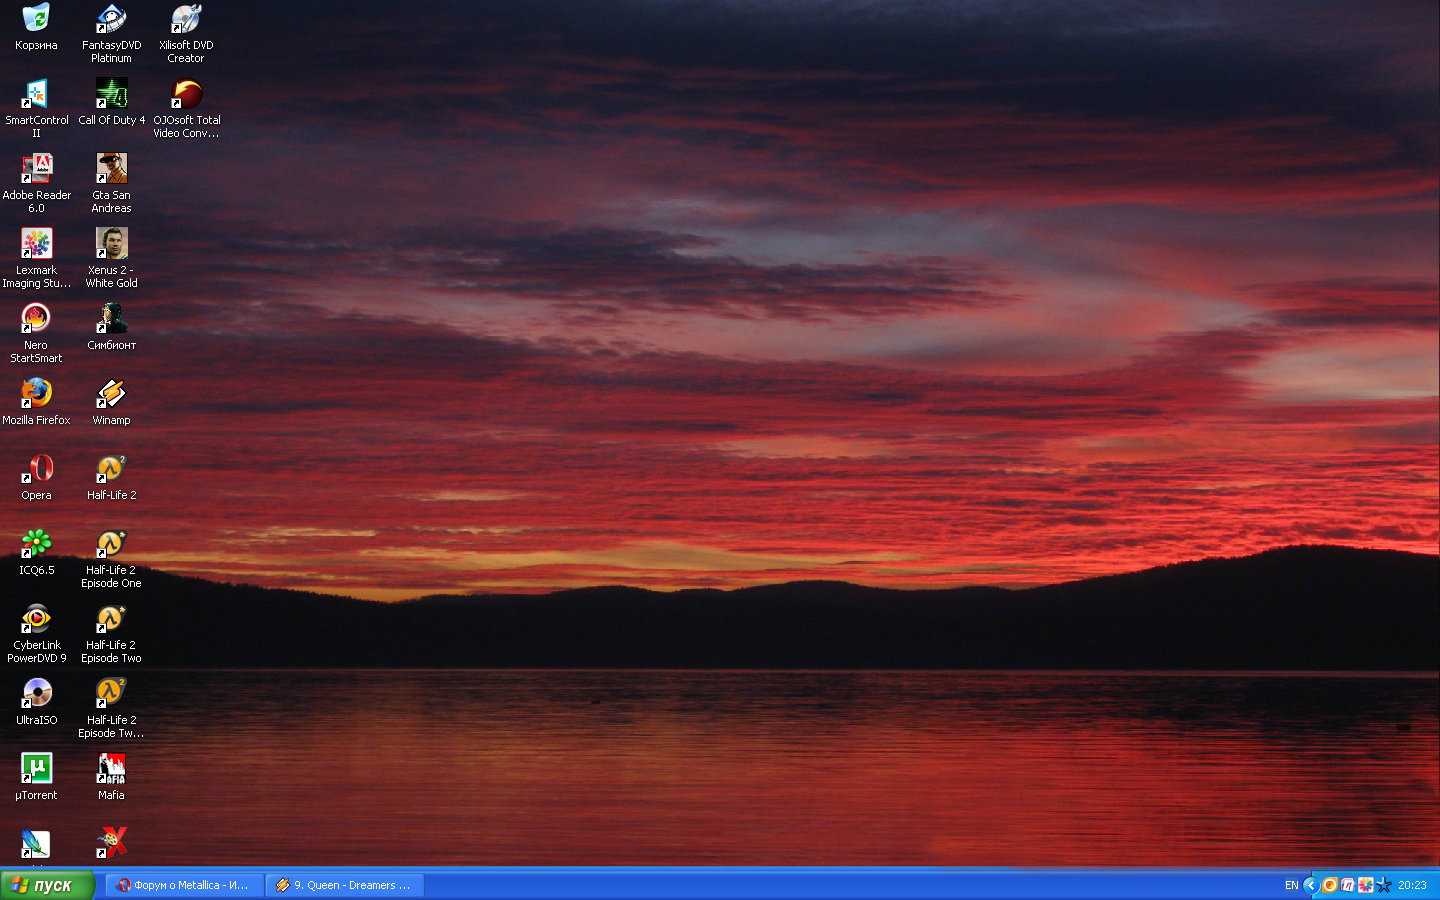Select Half-Life 2 Episode One icon
The width and height of the screenshot is (1440, 900).
pyautogui.click(x=111, y=544)
